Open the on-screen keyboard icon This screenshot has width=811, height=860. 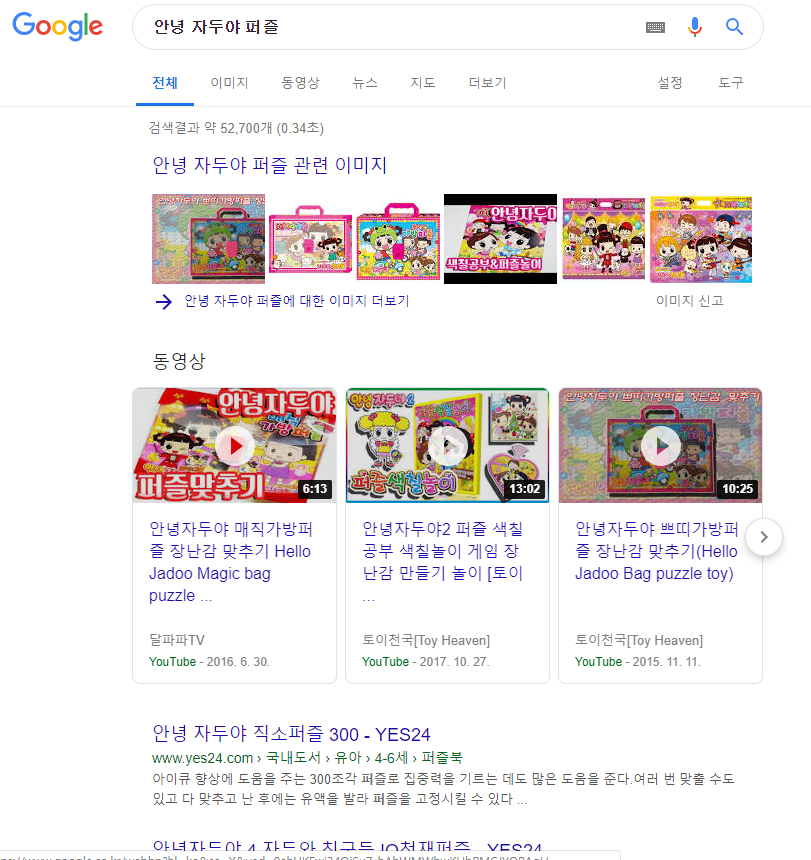(x=655, y=27)
